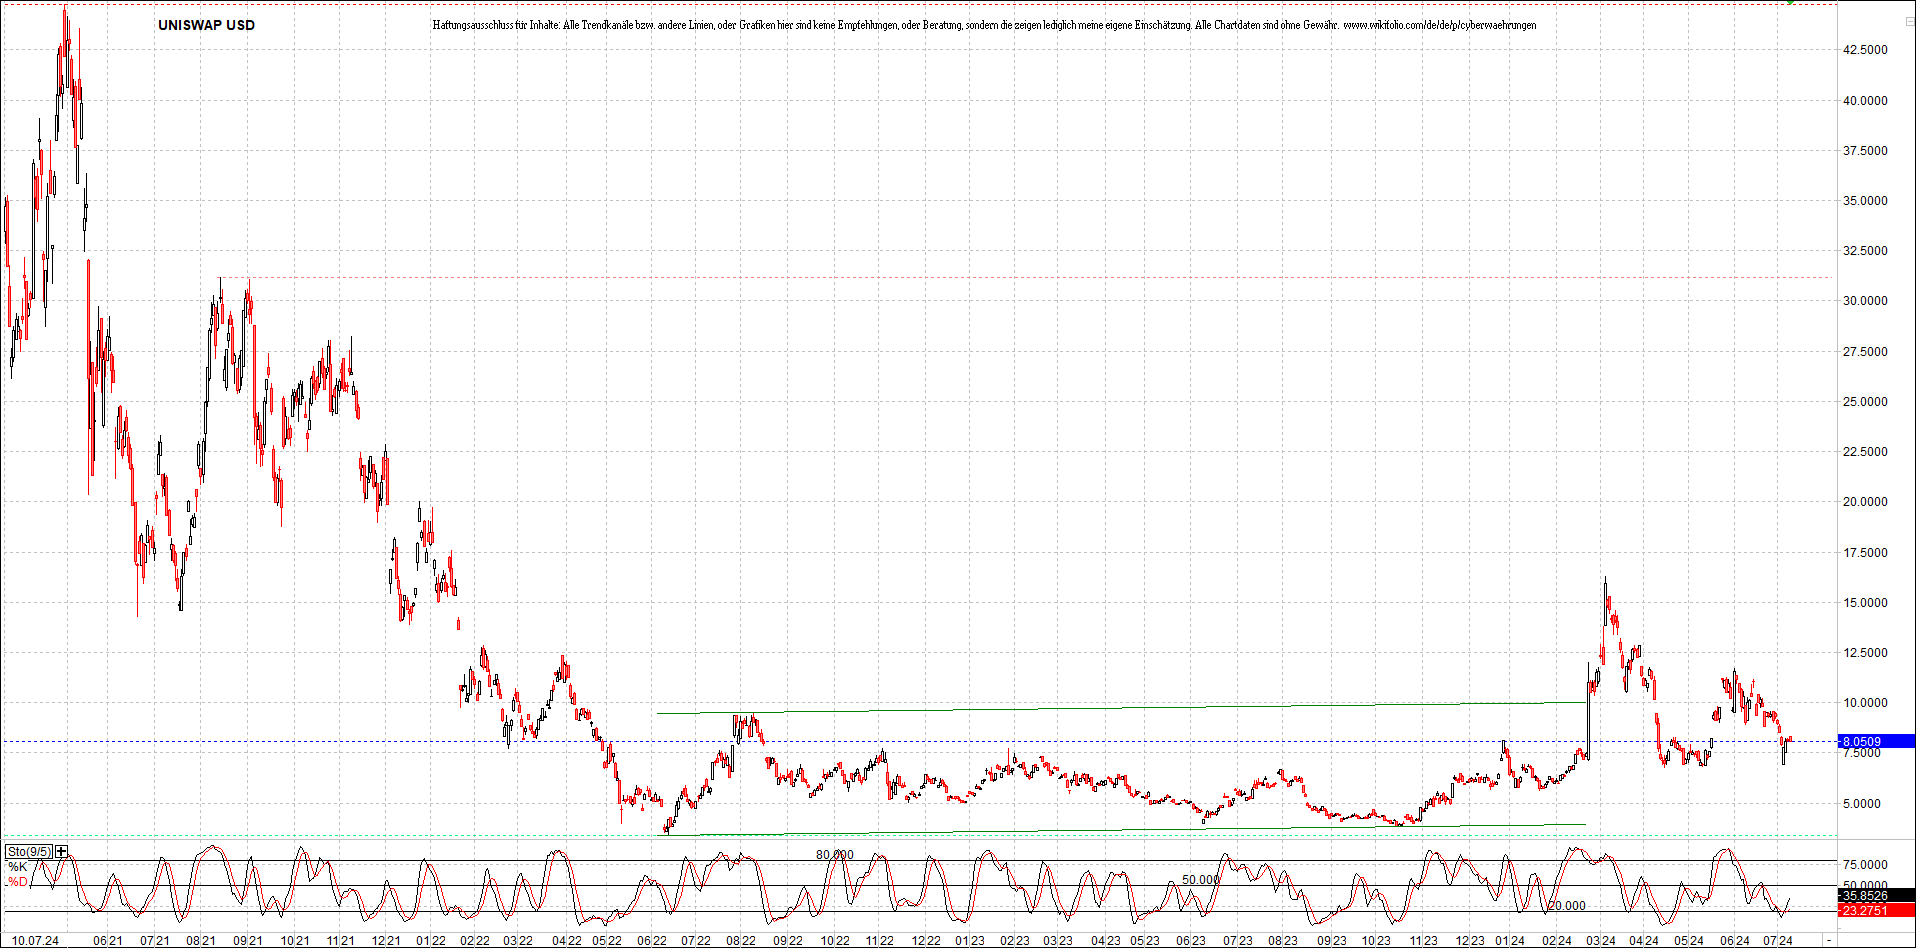The height and width of the screenshot is (948, 1916).
Task: Click the 01 23 time axis label
Action: (970, 941)
